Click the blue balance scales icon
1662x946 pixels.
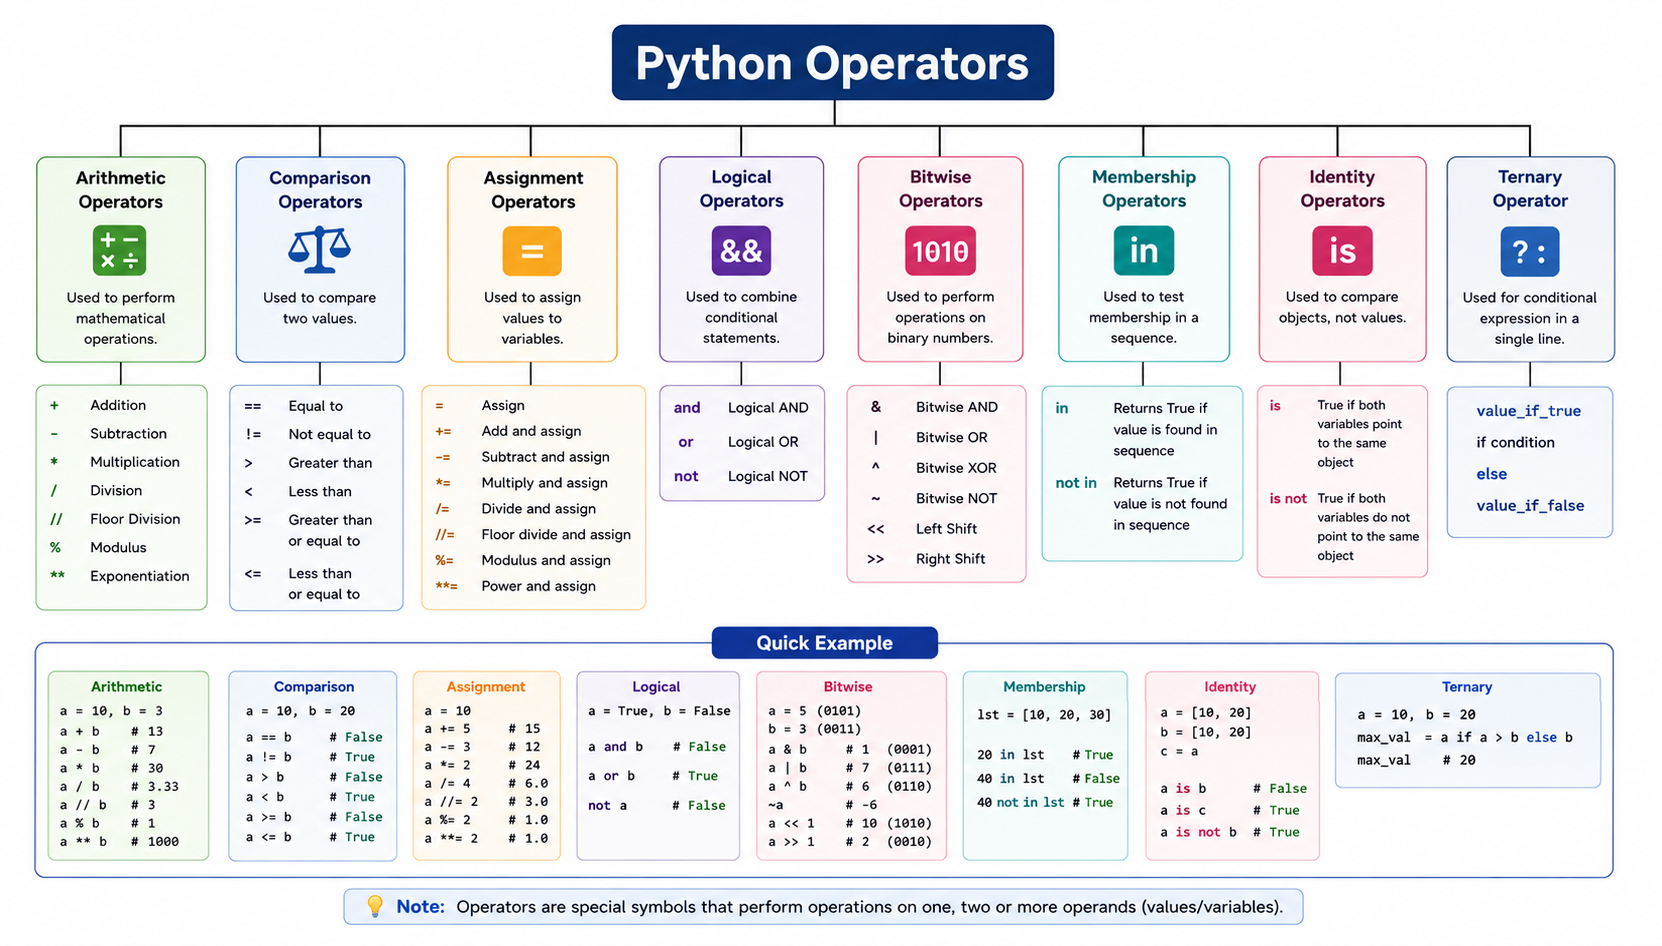point(319,250)
